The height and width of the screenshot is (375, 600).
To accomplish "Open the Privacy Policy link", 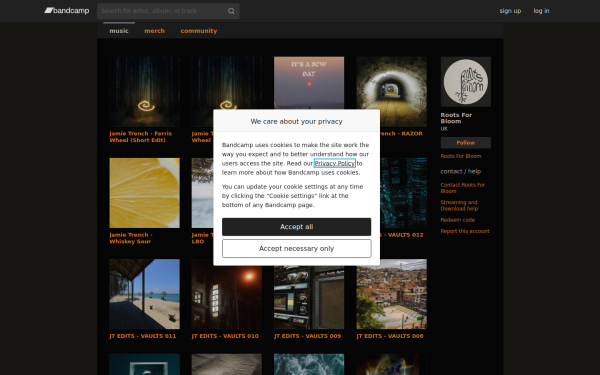I will click(334, 163).
